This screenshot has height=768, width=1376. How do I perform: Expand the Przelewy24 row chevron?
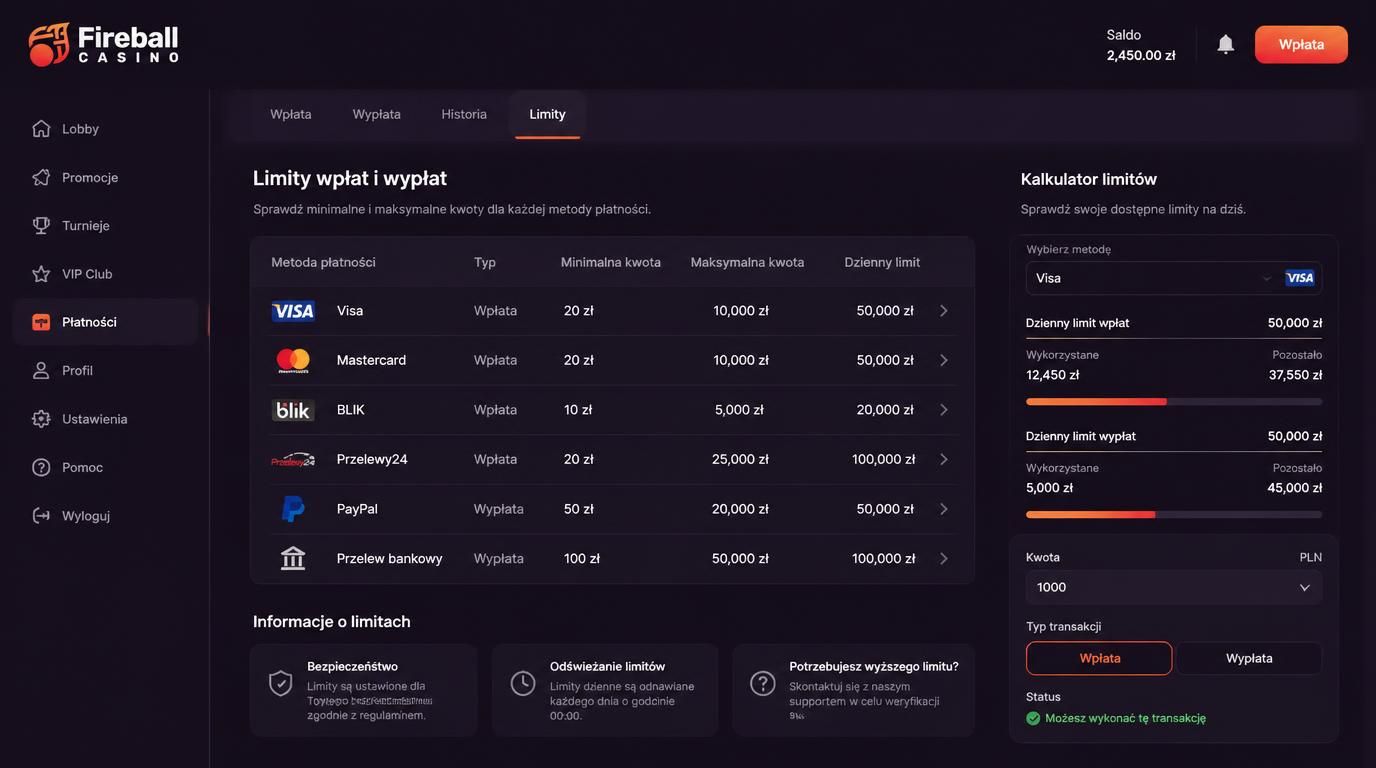943,459
